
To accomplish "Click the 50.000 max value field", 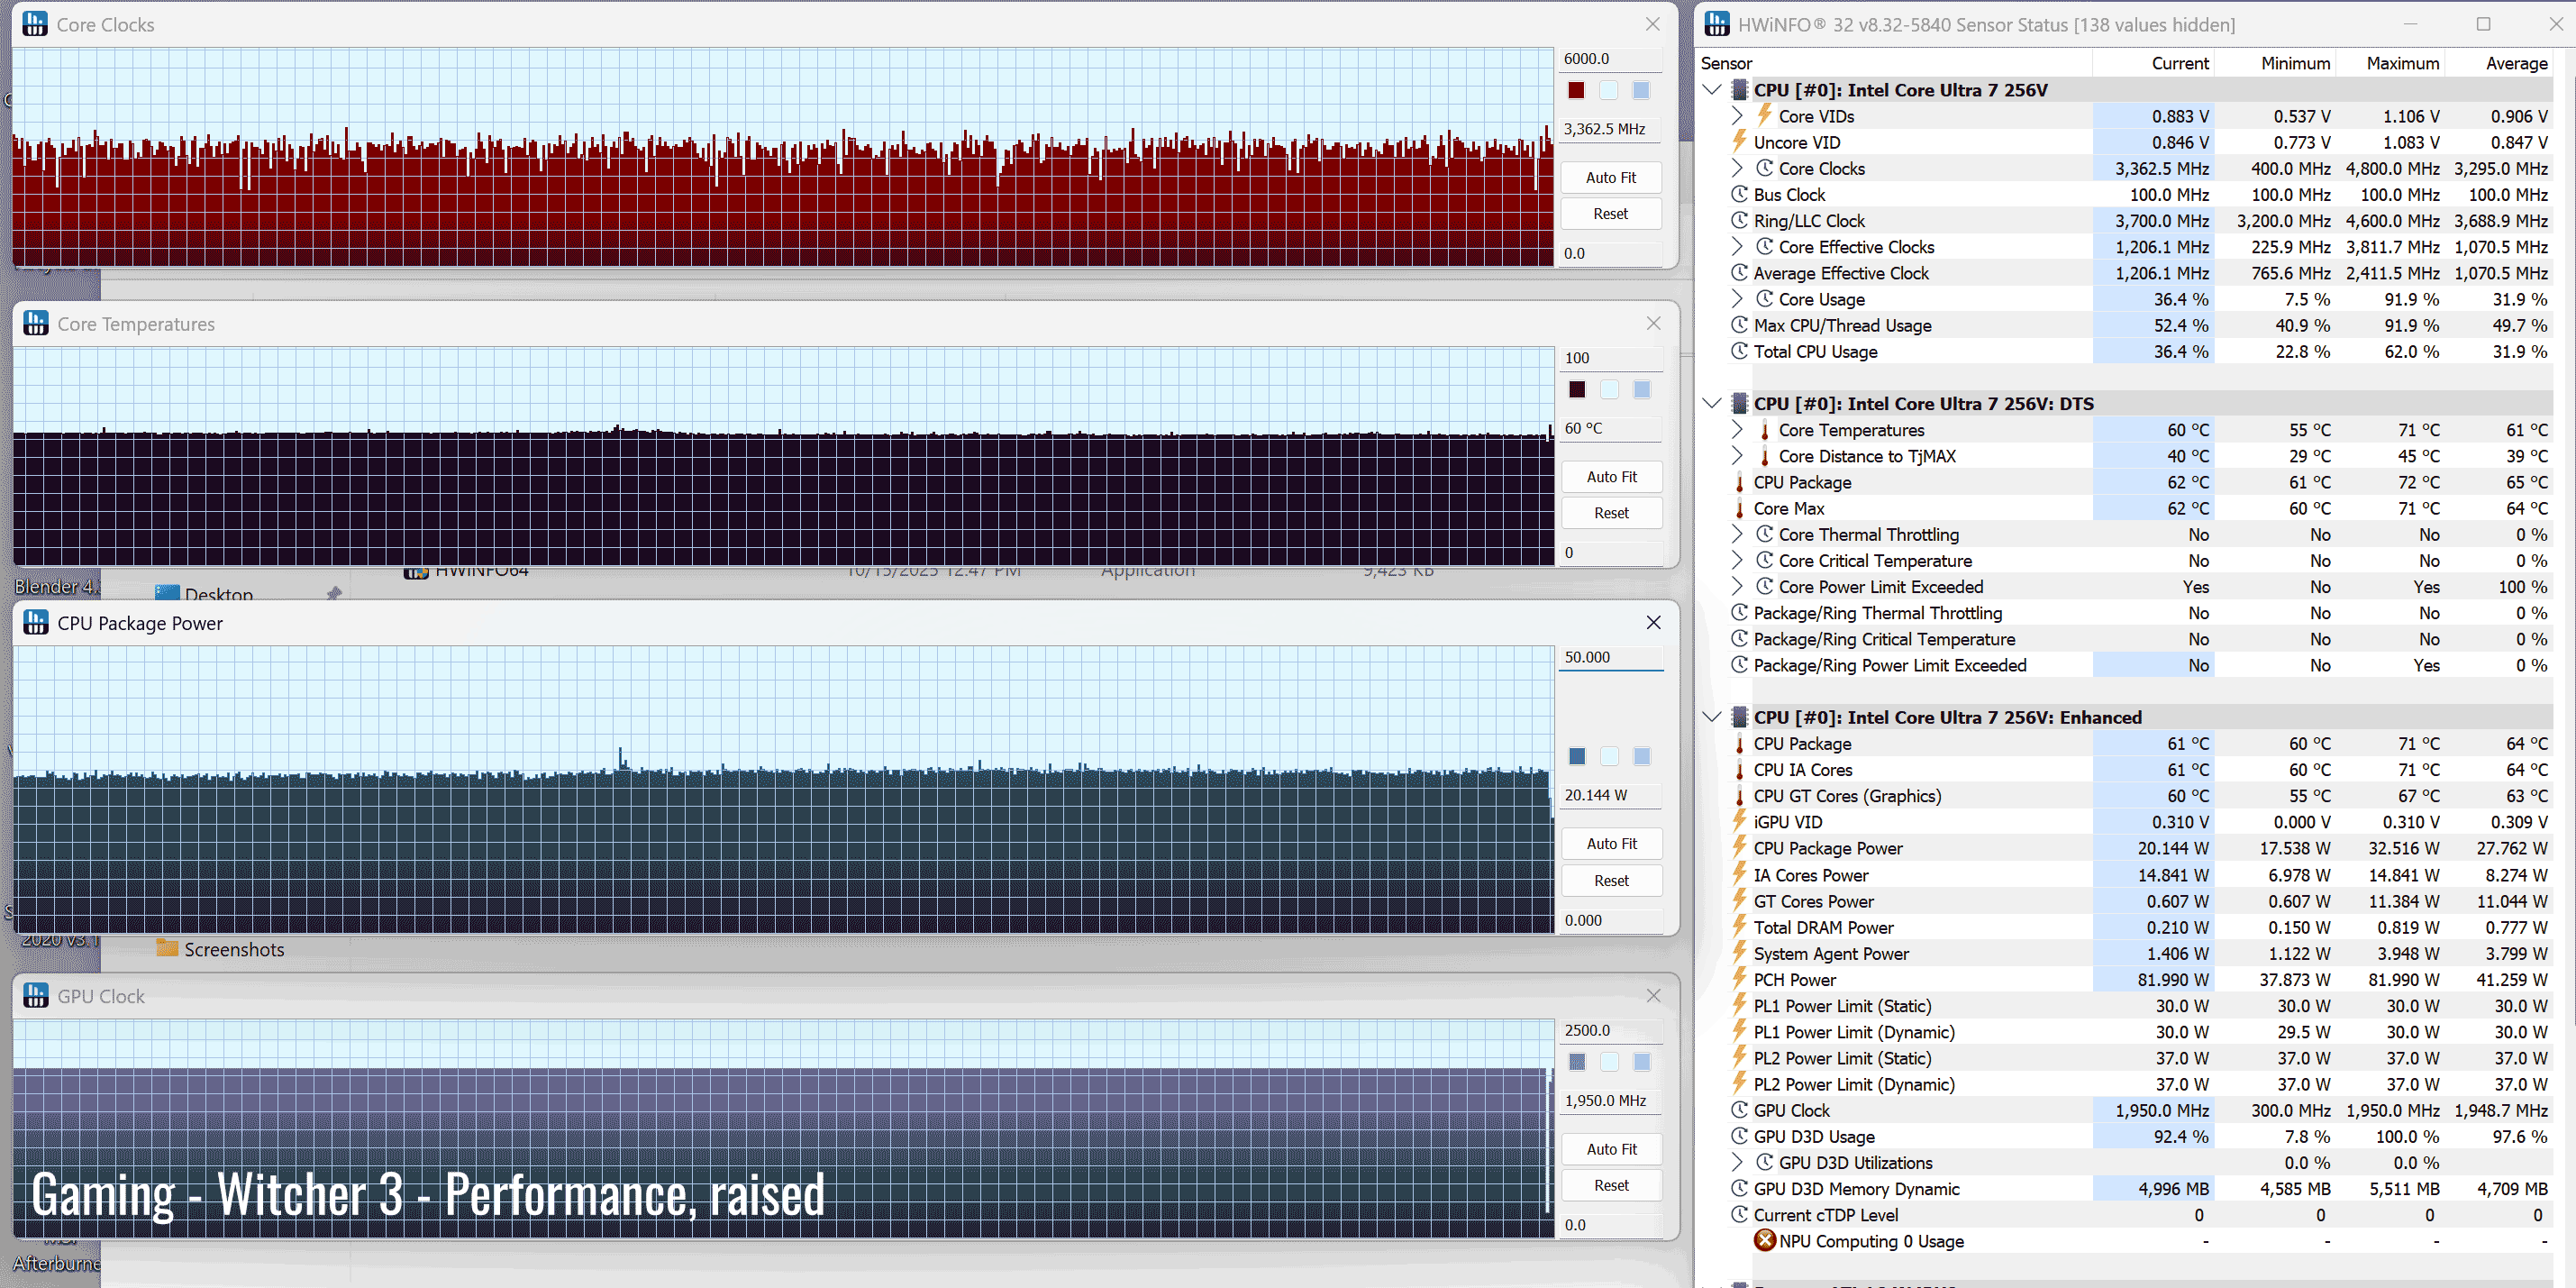I will point(1609,657).
